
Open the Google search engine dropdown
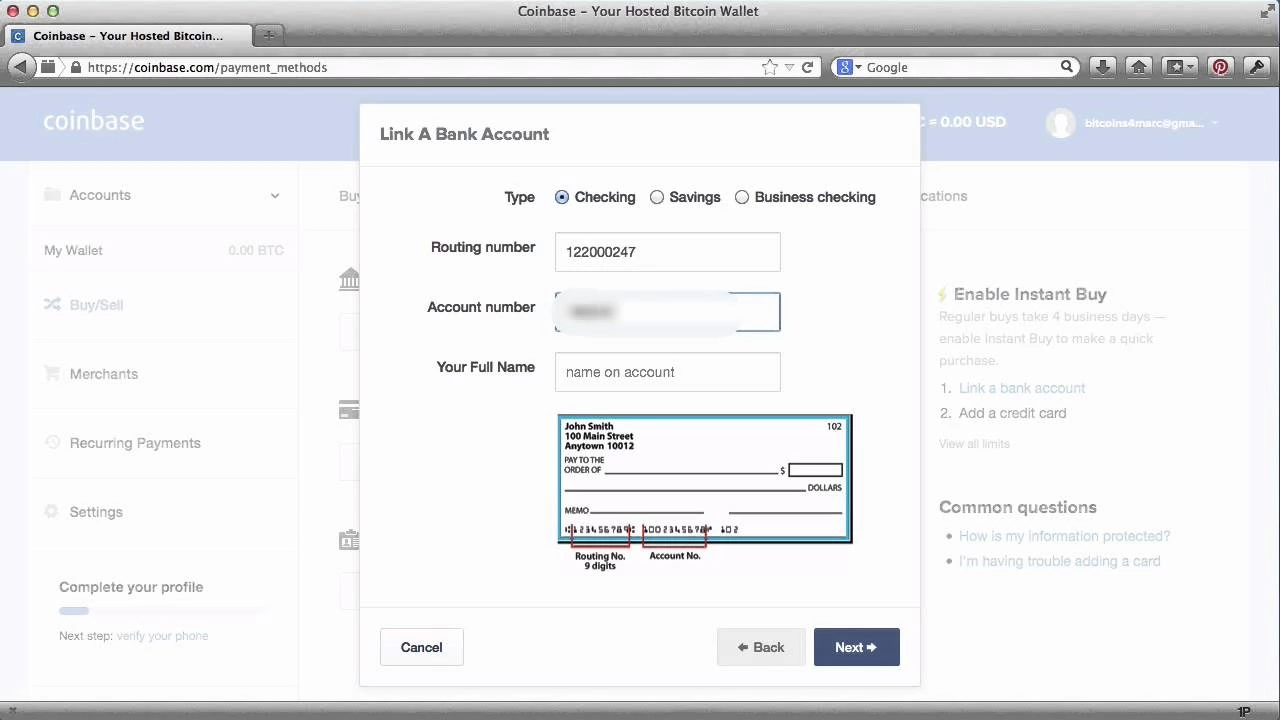click(850, 67)
